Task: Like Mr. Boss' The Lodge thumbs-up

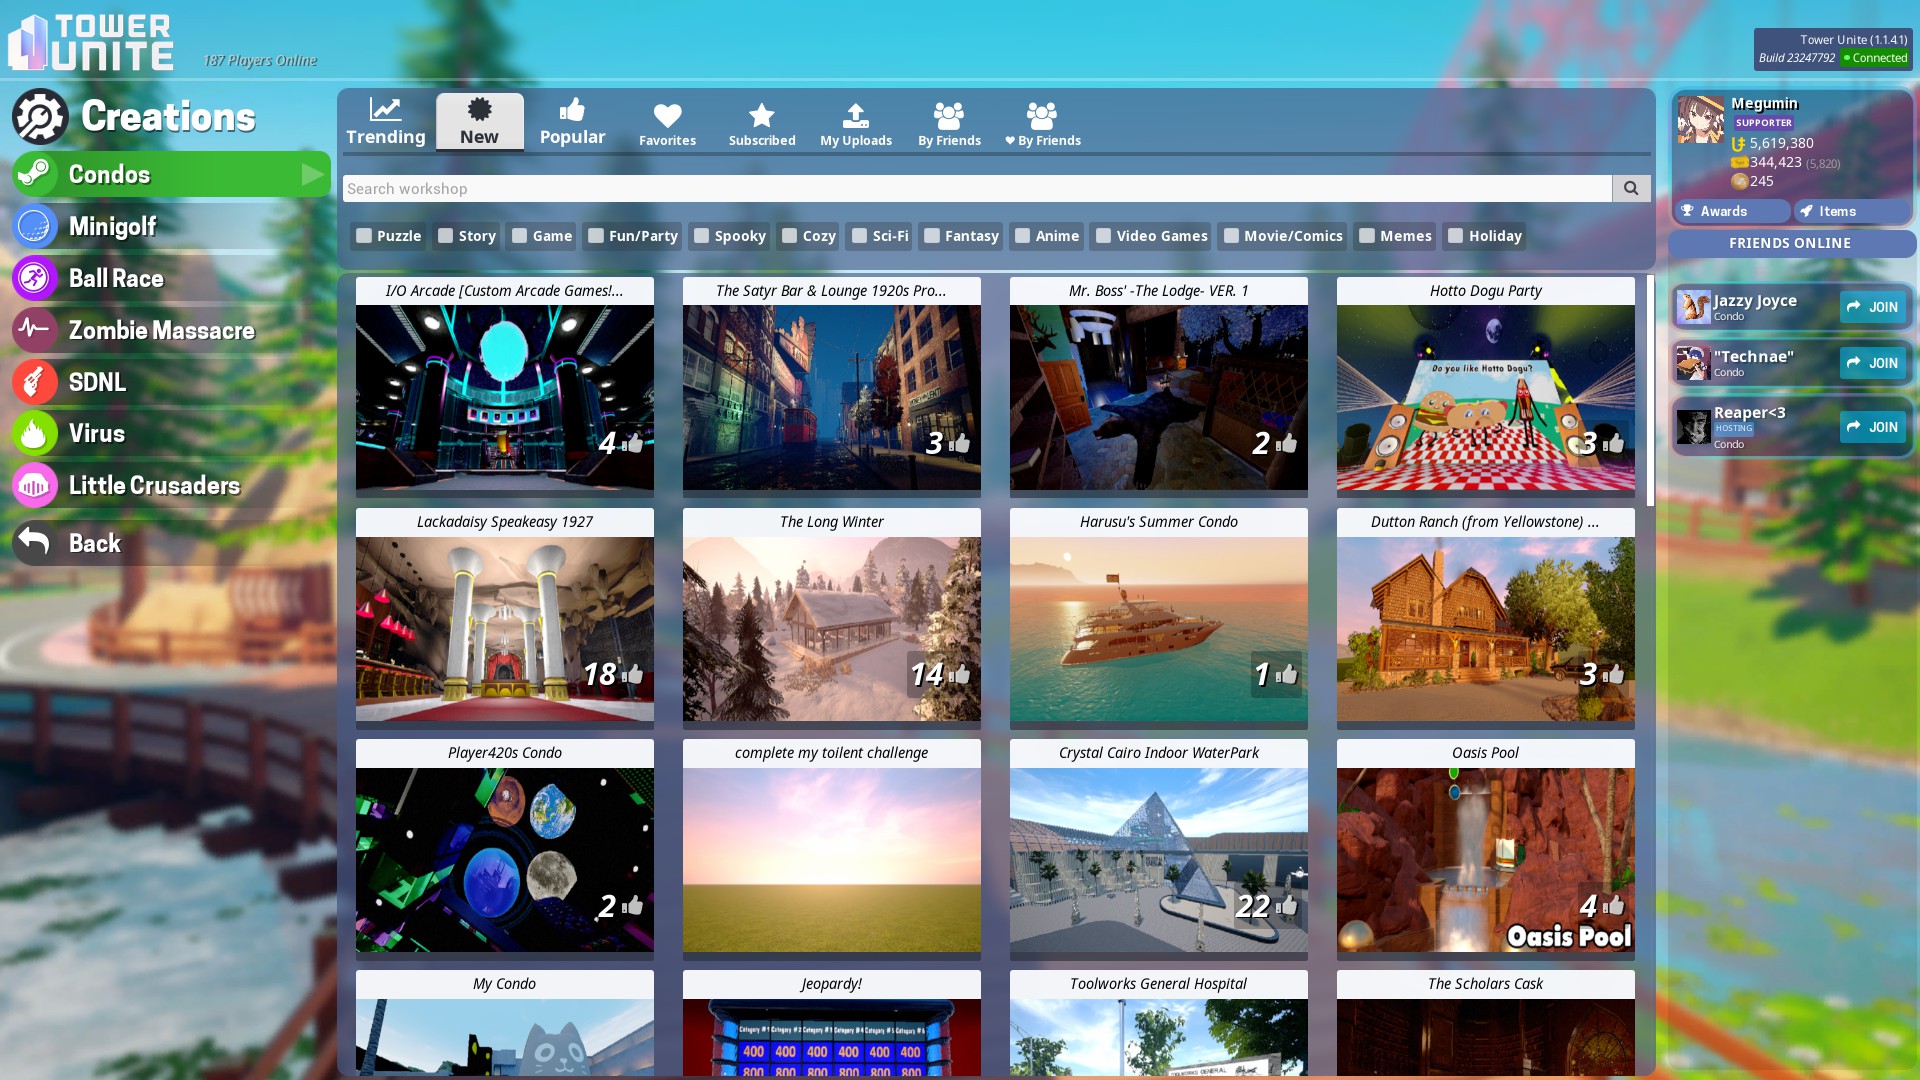Action: (x=1287, y=442)
